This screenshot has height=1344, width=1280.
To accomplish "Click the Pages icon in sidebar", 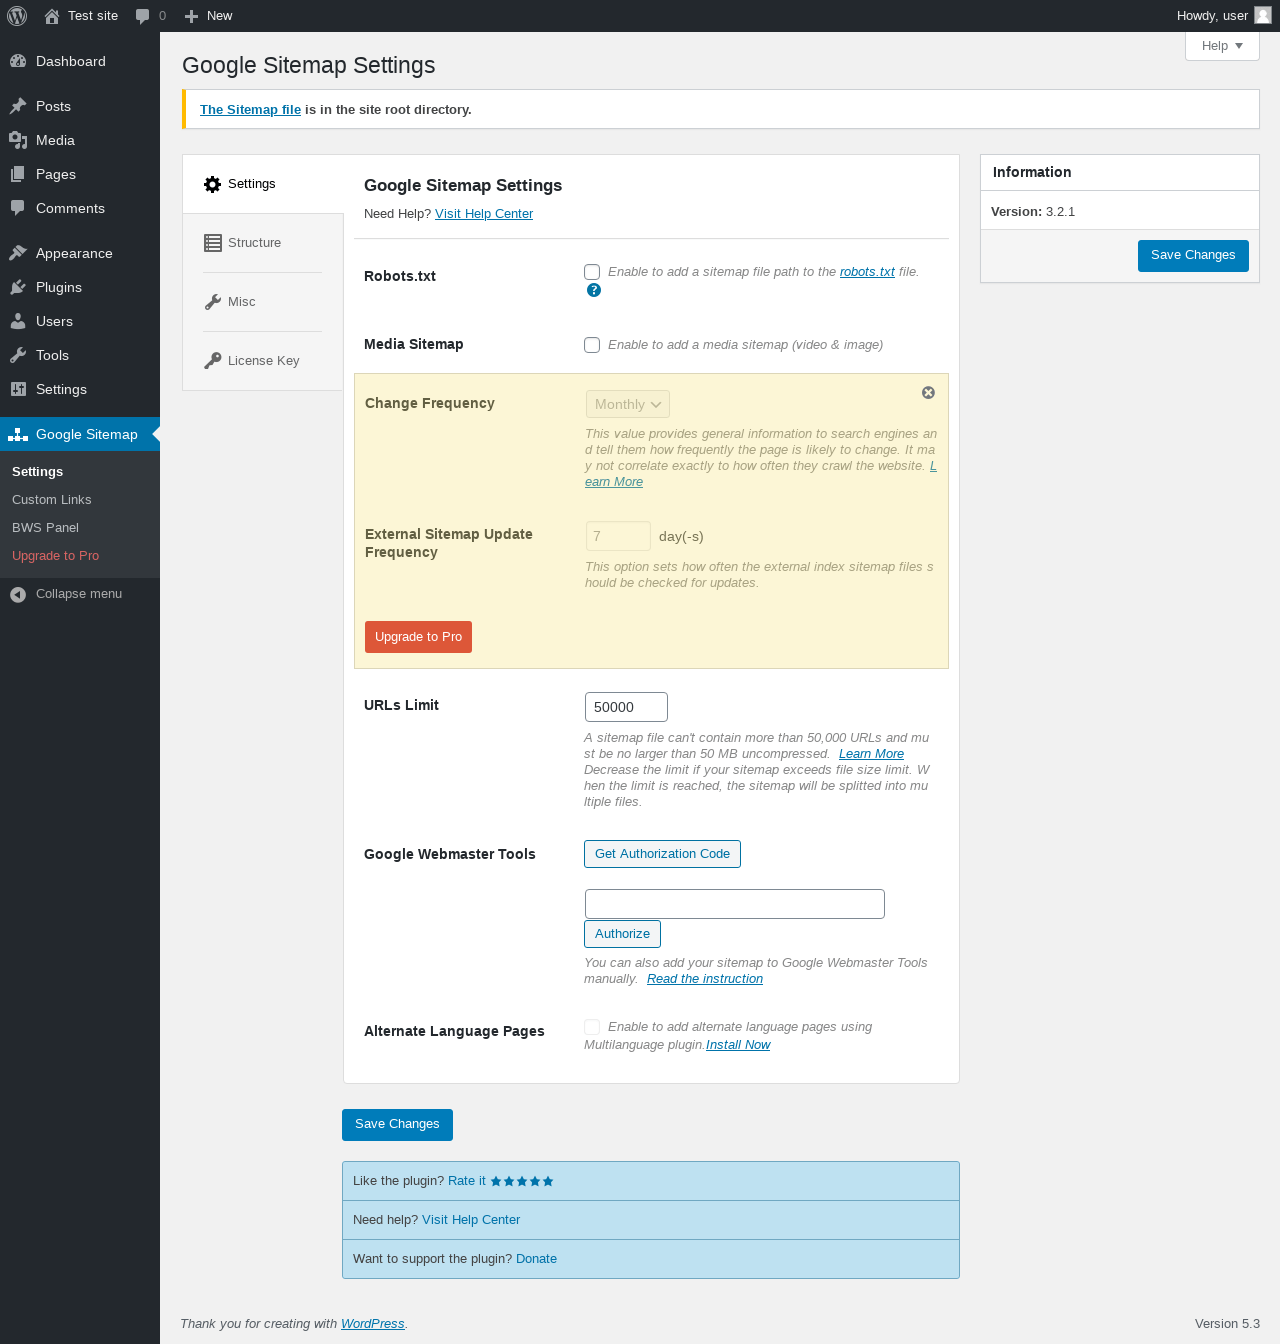I will 18,174.
